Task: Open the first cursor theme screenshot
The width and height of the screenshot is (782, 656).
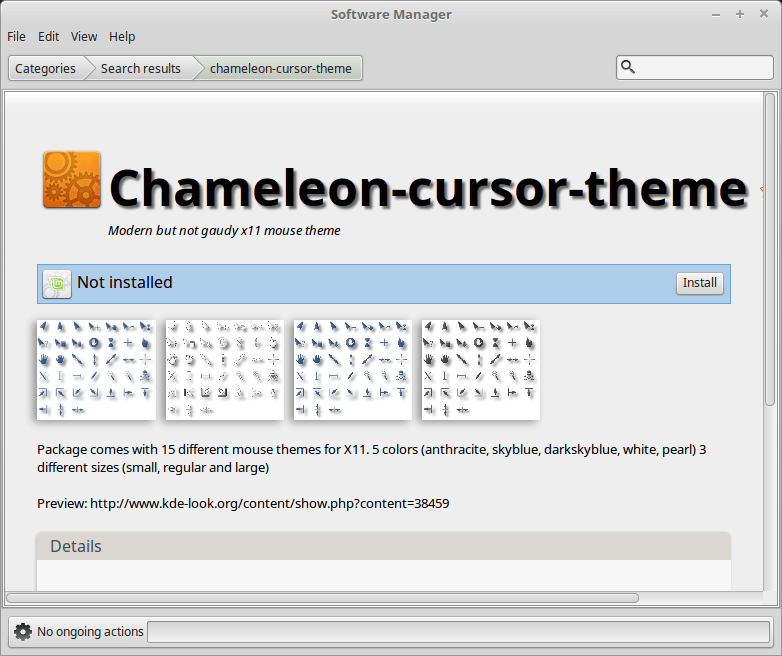Action: pos(96,369)
